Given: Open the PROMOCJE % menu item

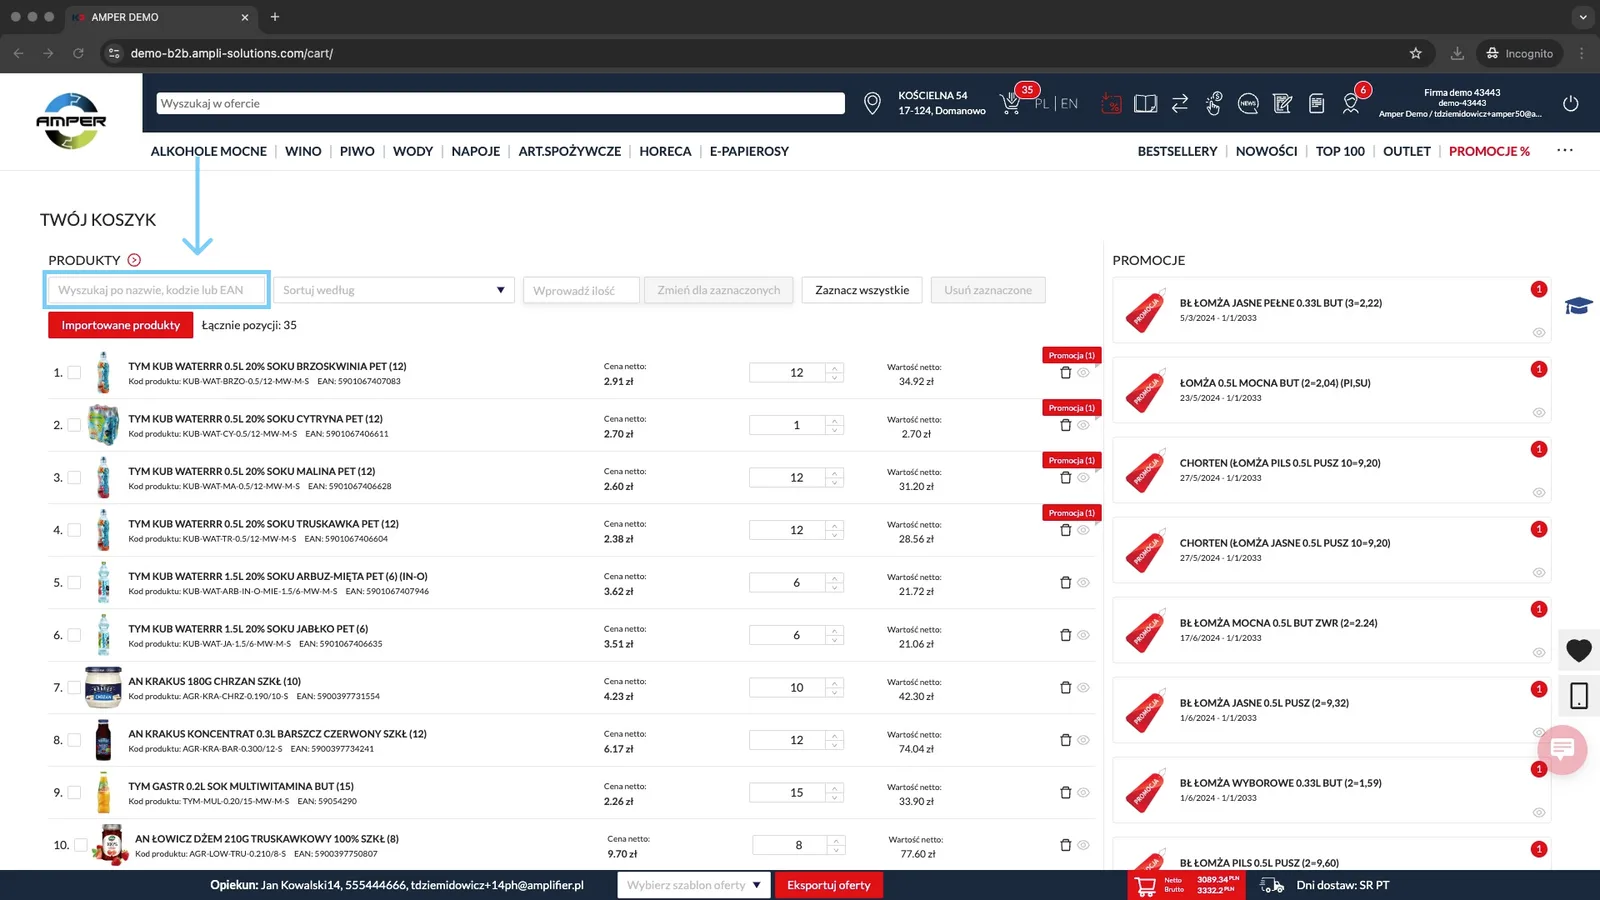Looking at the screenshot, I should click(1489, 151).
